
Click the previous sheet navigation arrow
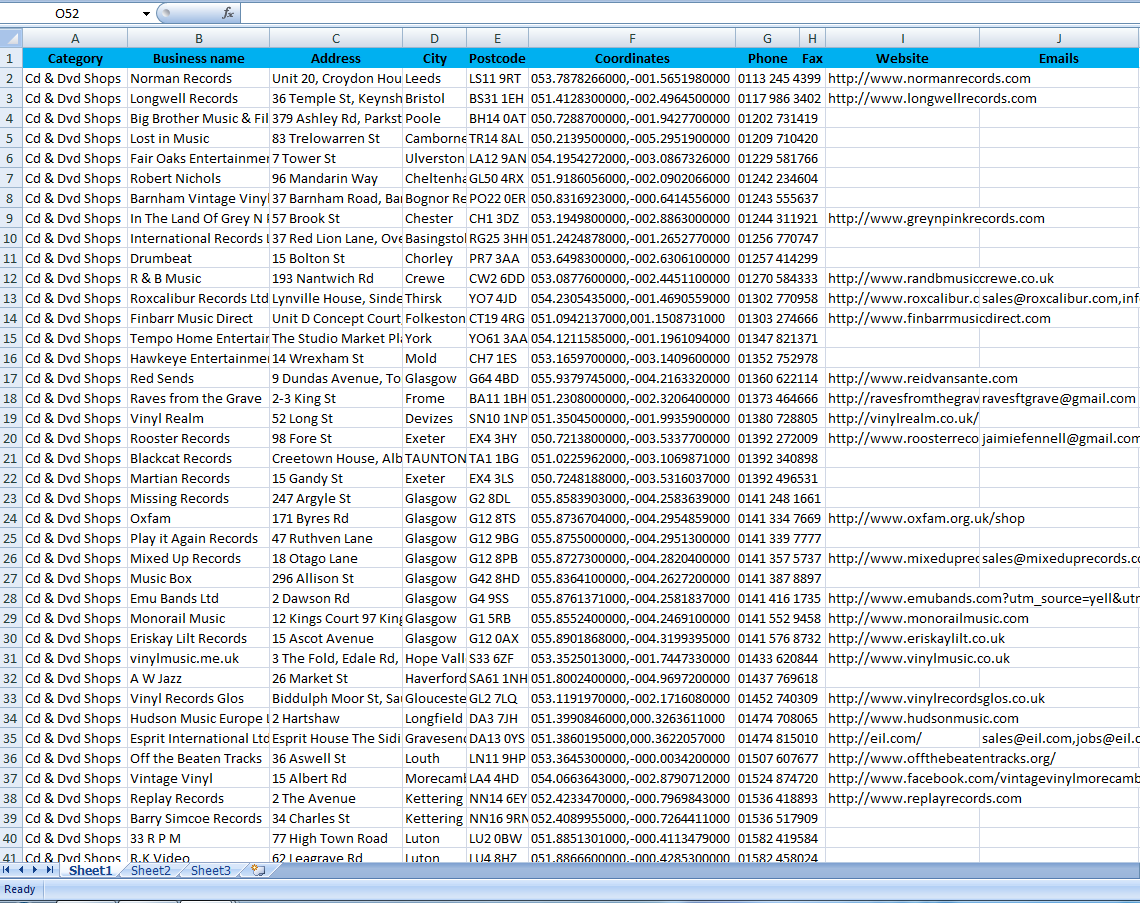21,870
